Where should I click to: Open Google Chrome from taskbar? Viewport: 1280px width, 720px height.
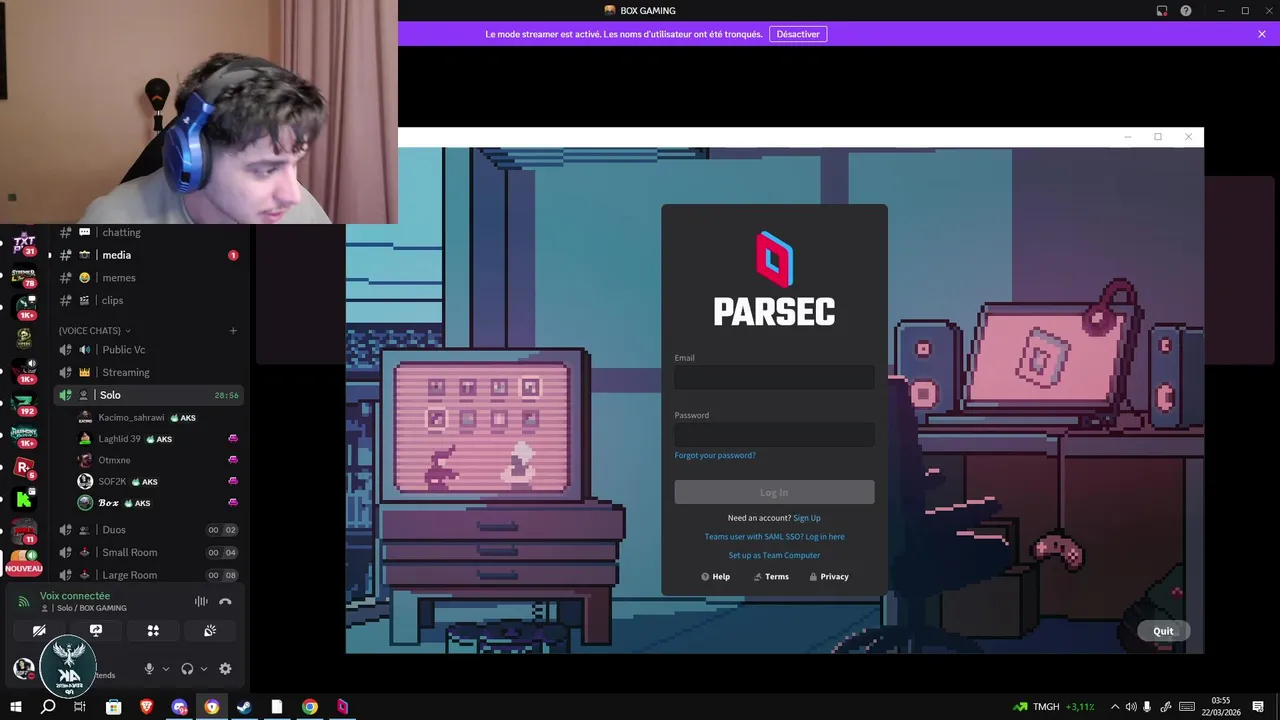310,707
